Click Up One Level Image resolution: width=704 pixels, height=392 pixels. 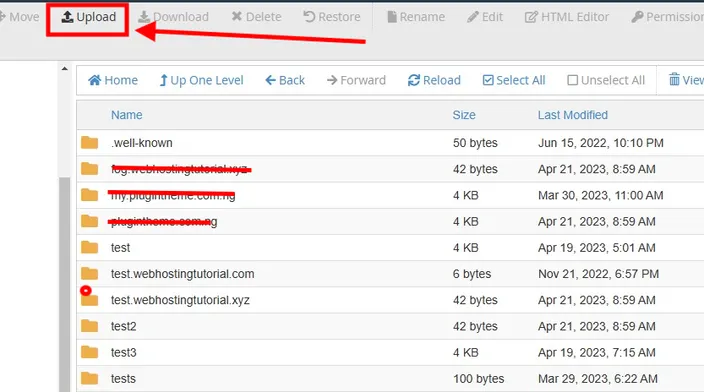tap(202, 80)
